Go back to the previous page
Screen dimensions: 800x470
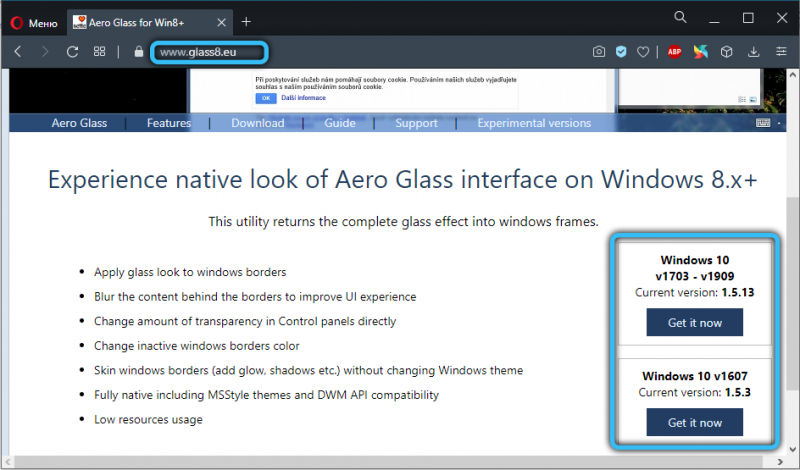click(x=18, y=52)
